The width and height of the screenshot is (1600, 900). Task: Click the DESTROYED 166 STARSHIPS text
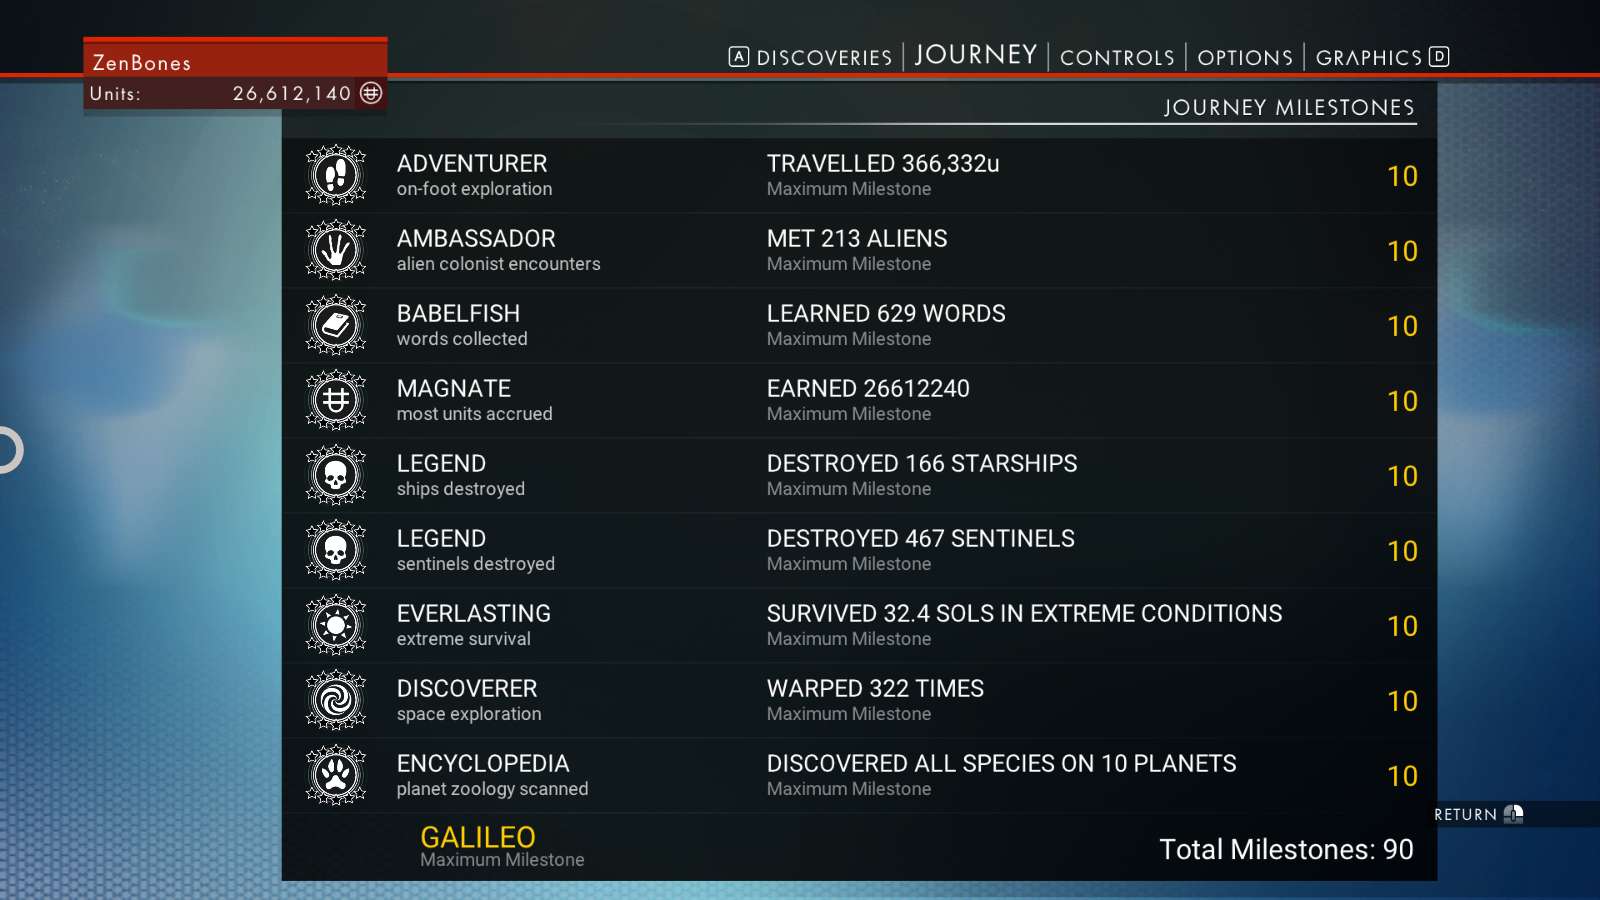[922, 463]
